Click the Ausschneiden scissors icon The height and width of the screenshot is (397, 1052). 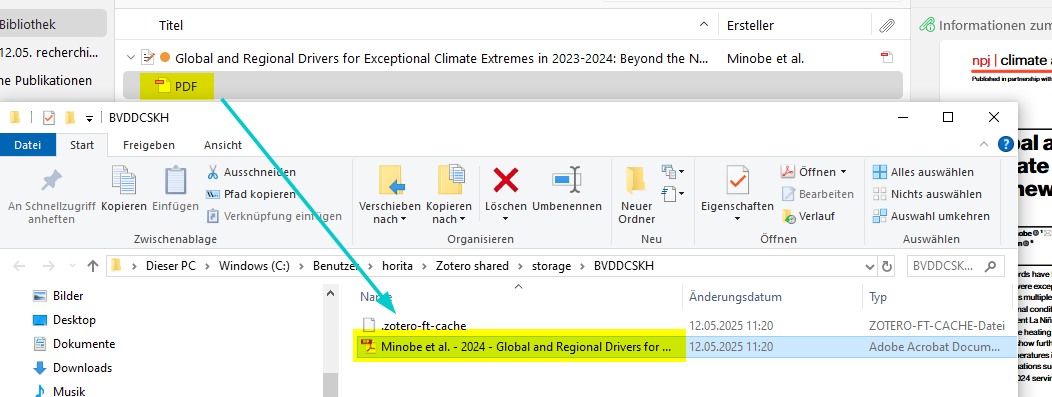click(x=213, y=172)
